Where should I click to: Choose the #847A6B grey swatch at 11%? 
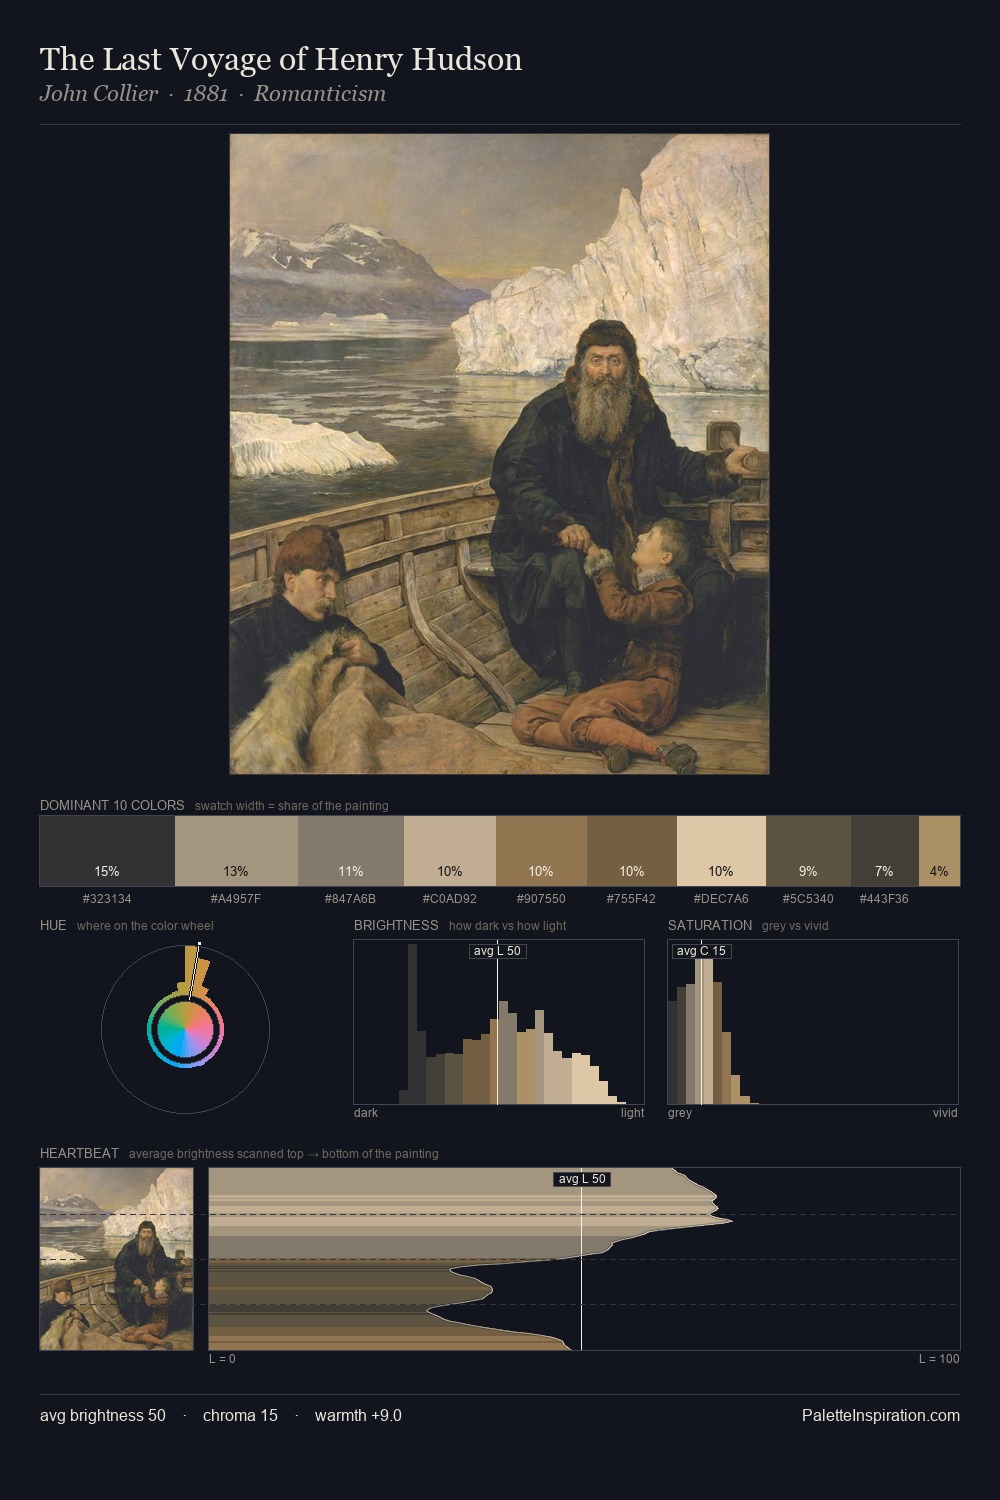(351, 851)
